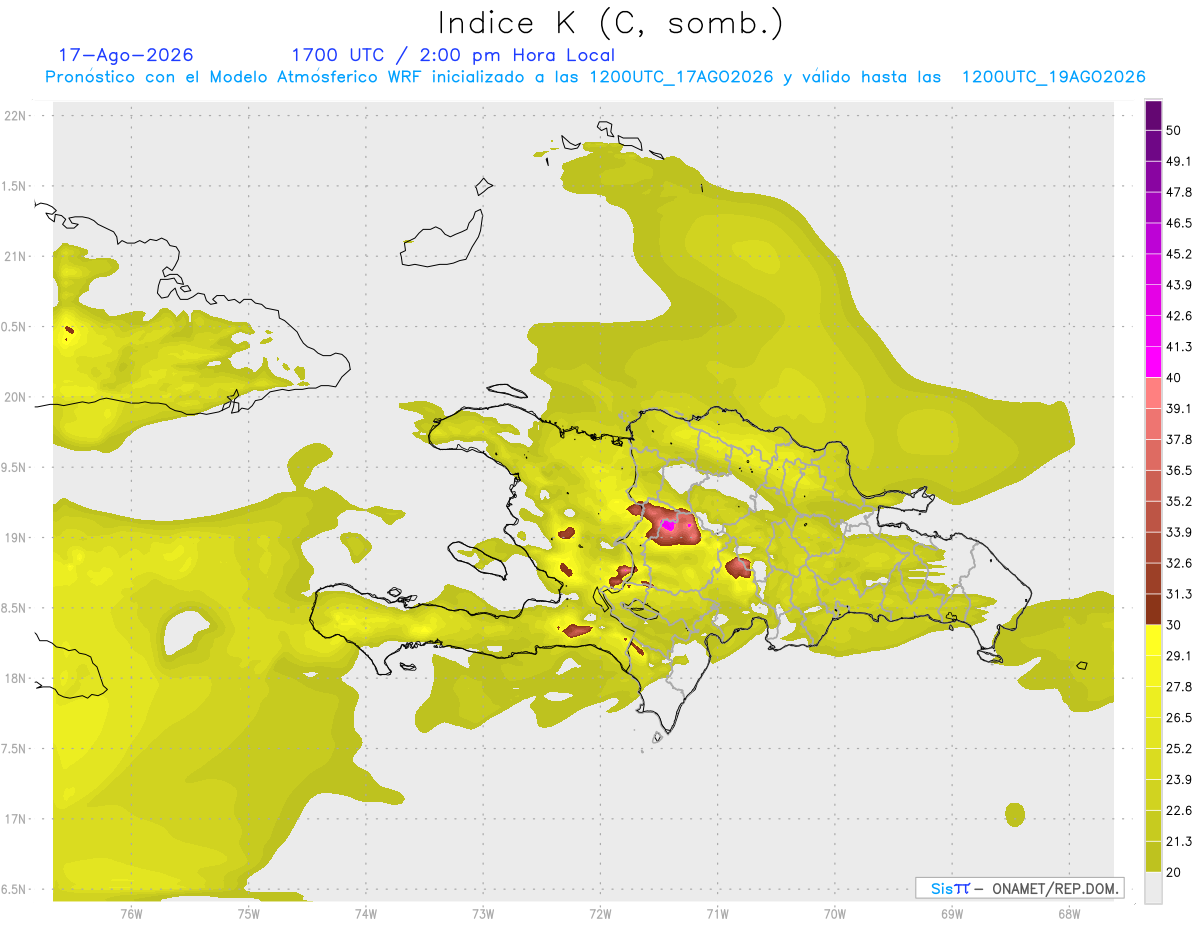This screenshot has width=1200, height=927.
Task: Click the magenta legend band between 40 and 41.3
Action: (x=1153, y=362)
